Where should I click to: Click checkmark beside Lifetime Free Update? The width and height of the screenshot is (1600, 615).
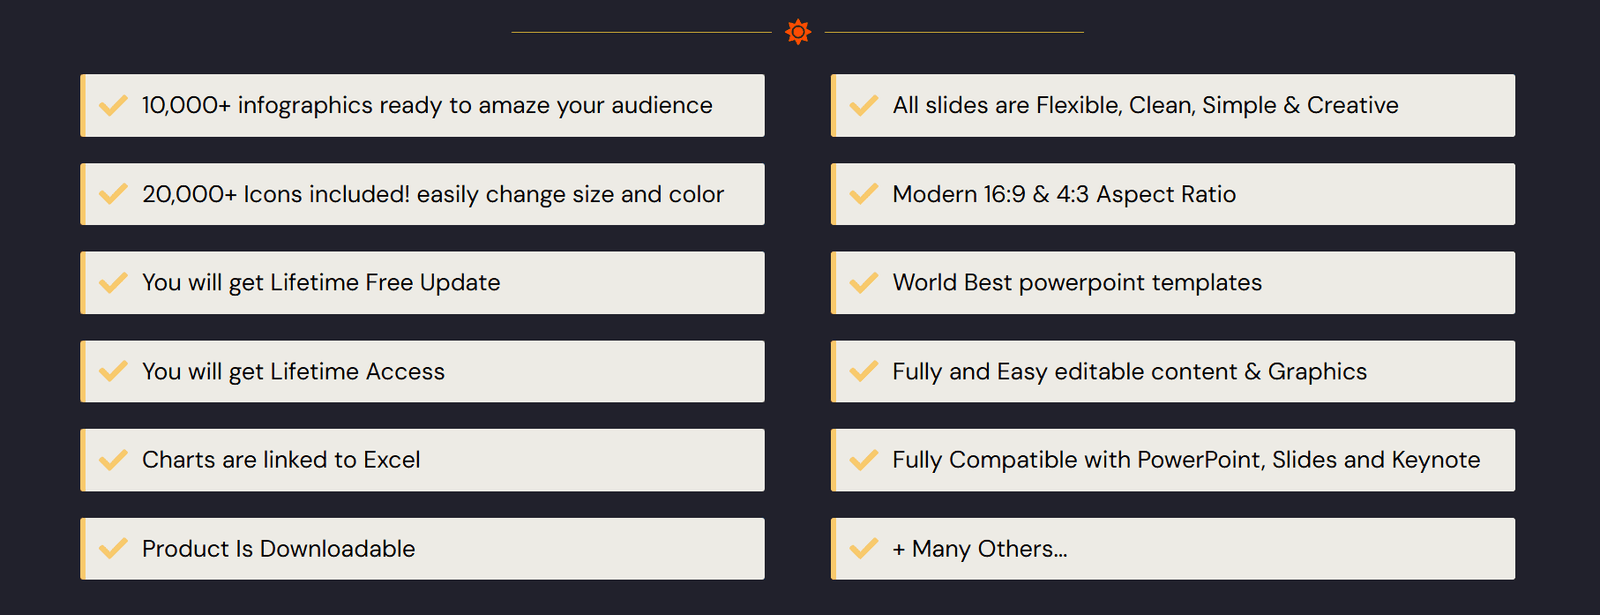(113, 283)
